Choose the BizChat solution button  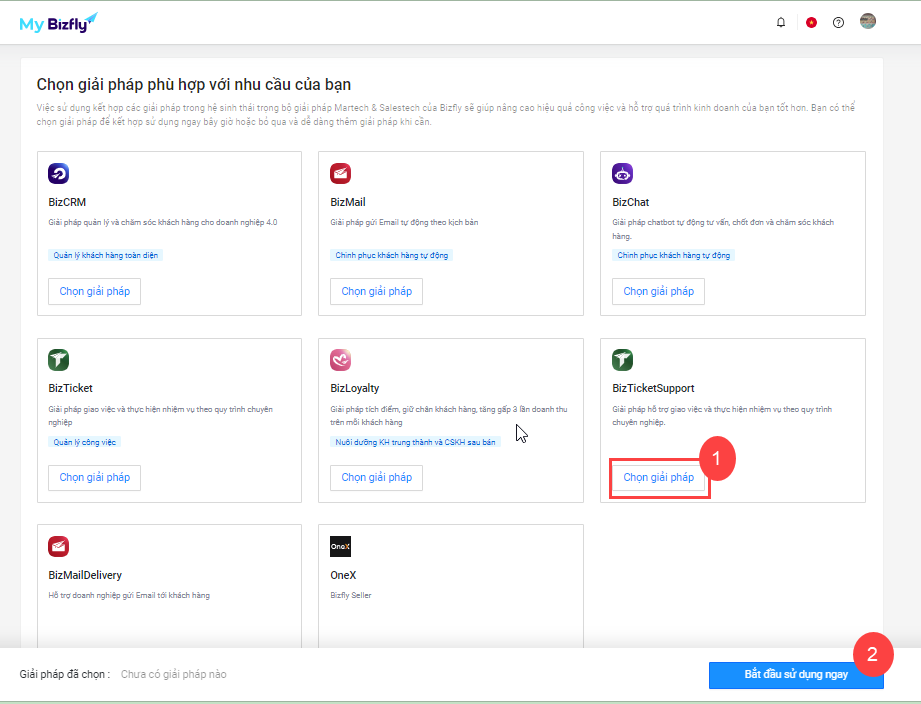coord(658,291)
